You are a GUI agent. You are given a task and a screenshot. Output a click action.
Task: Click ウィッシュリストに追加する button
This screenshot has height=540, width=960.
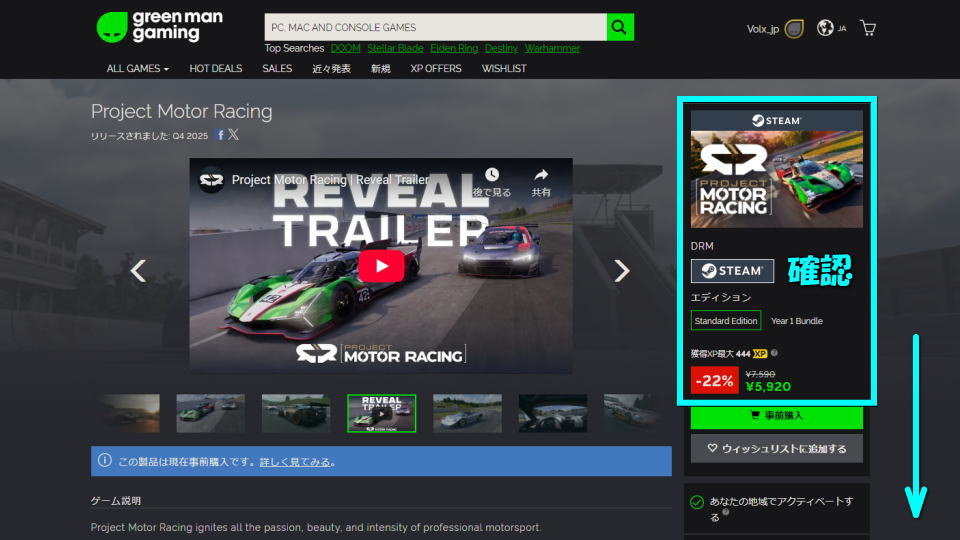776,448
